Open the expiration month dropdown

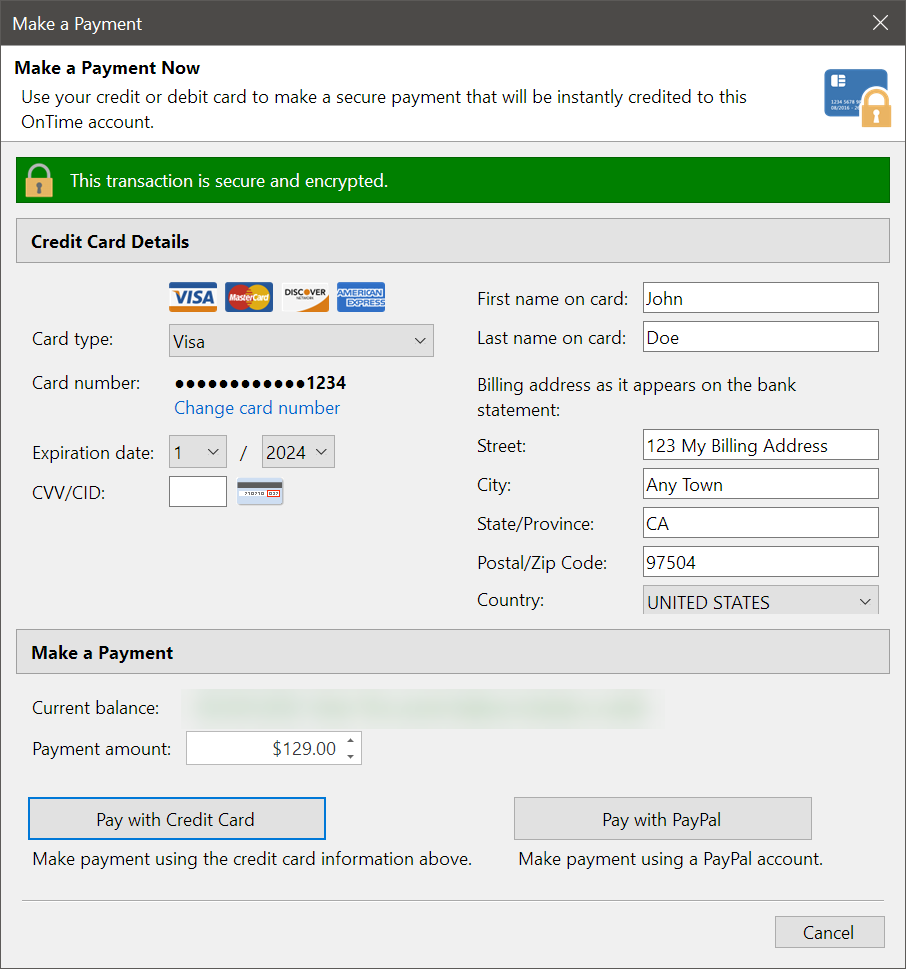(x=198, y=452)
